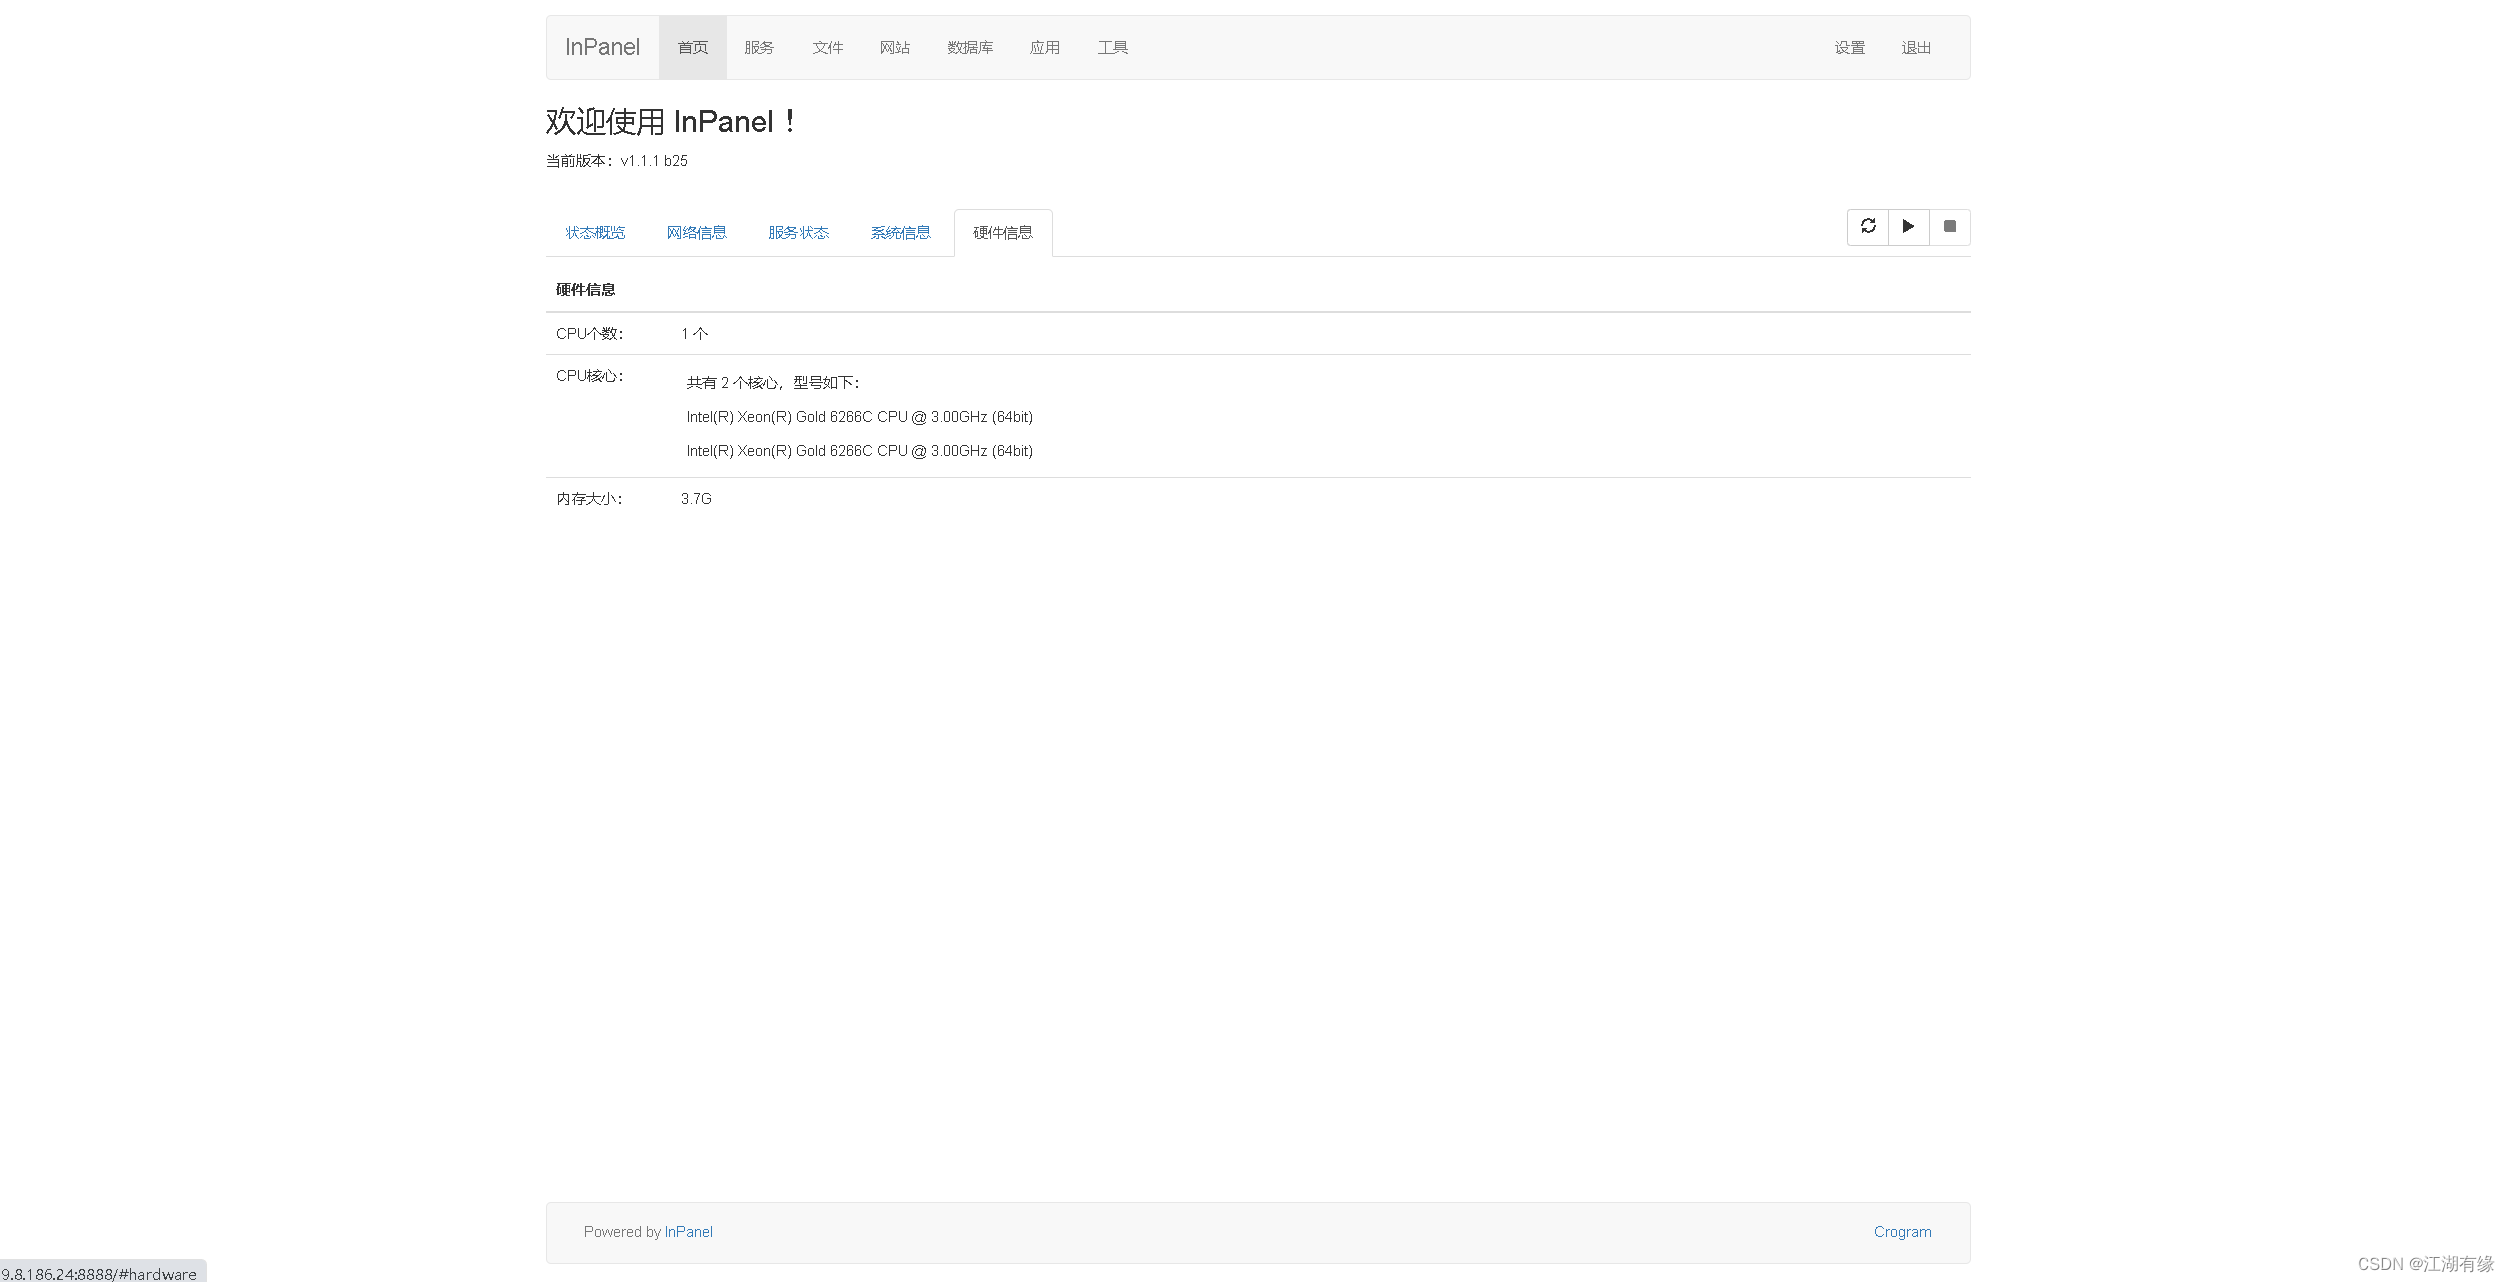Click the text 共有 2 个核心
The width and height of the screenshot is (2510, 1282).
(x=732, y=383)
